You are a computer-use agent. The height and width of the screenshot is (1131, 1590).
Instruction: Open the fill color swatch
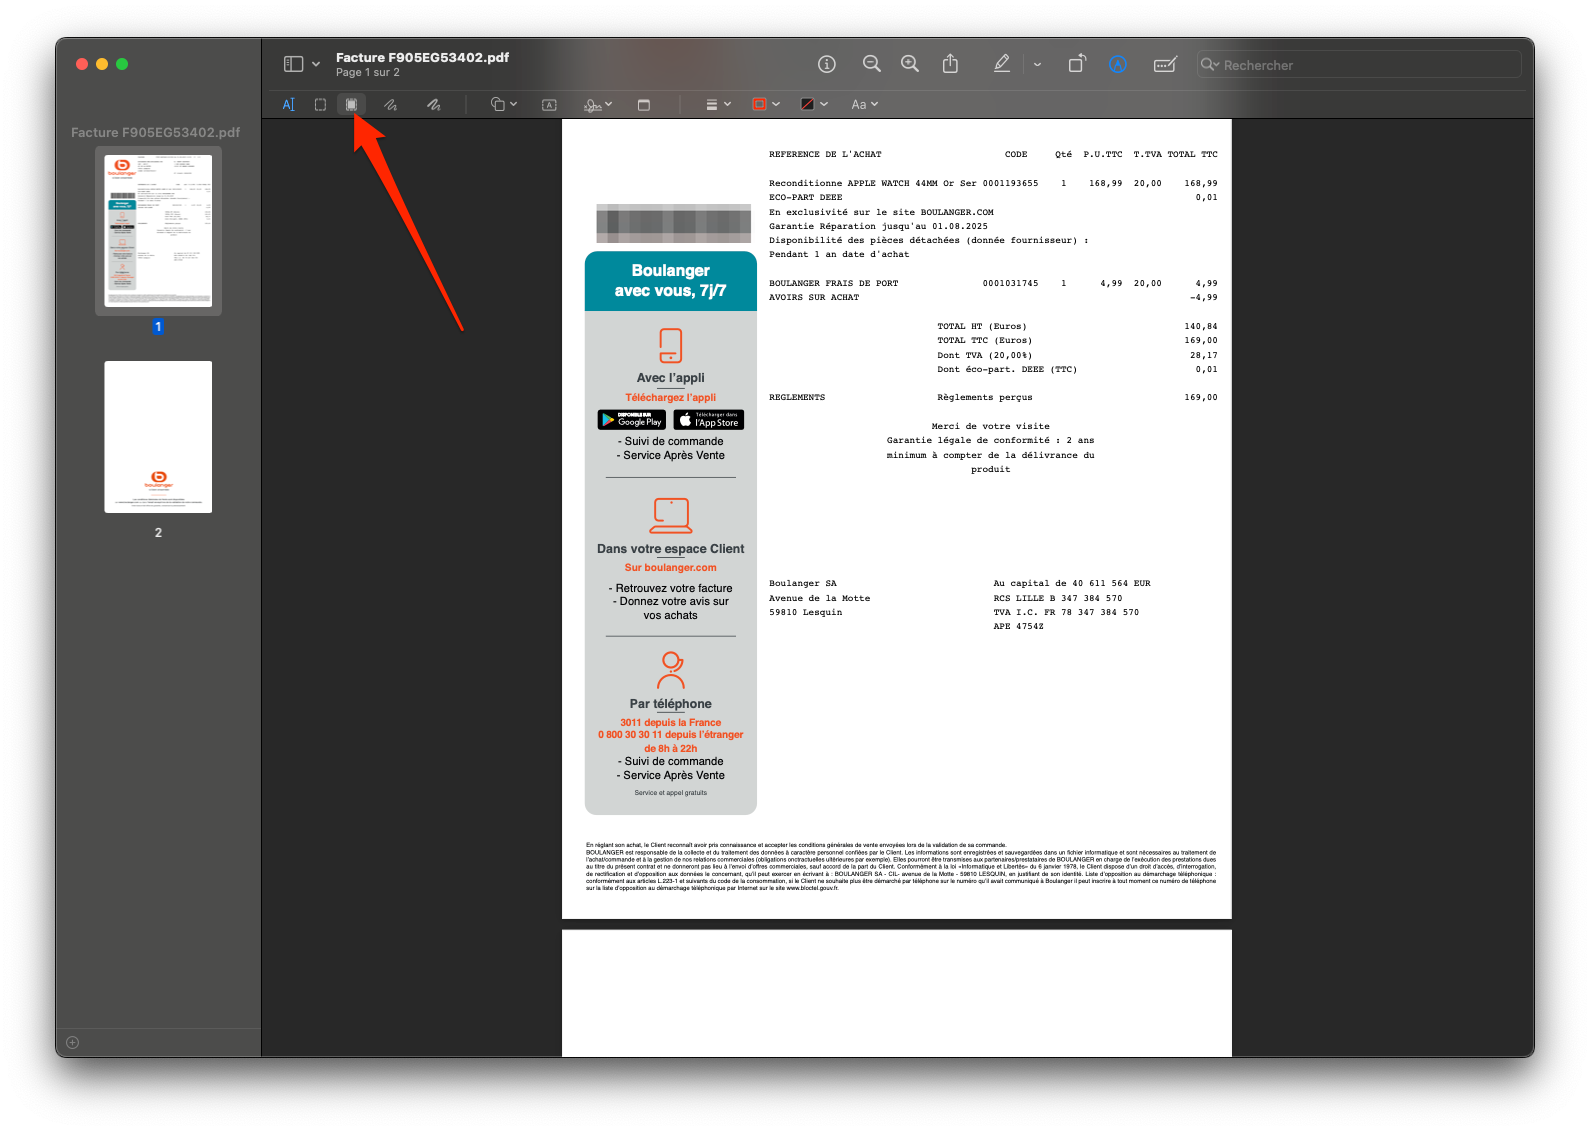[808, 104]
